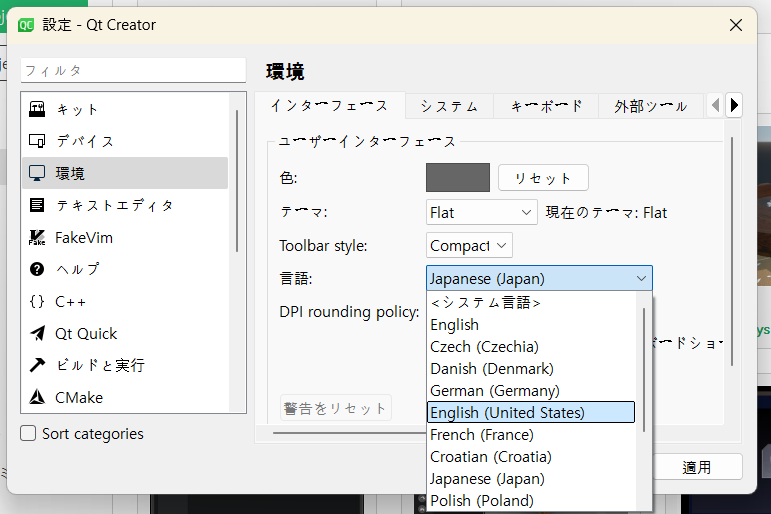Click the language dropdown list scrollbar
The image size is (771, 514).
[x=644, y=370]
